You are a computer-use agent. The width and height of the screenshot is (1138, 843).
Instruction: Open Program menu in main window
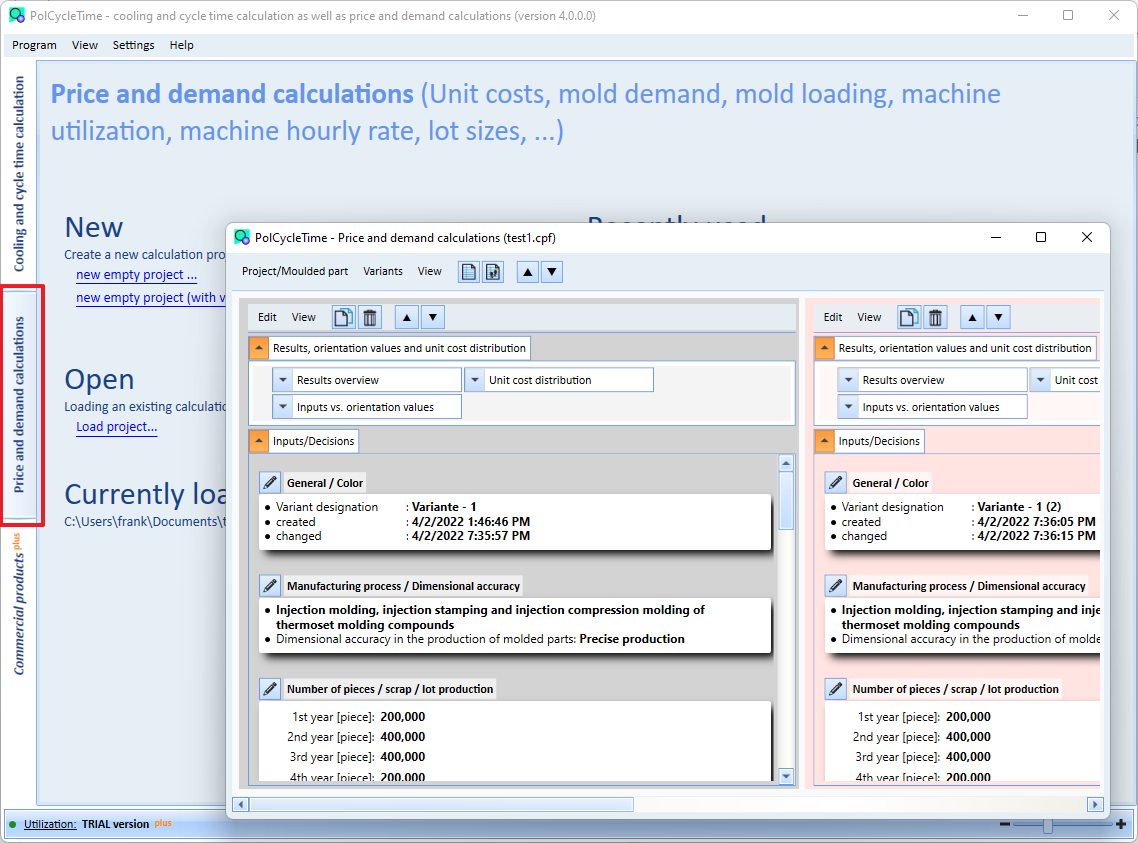tap(34, 45)
